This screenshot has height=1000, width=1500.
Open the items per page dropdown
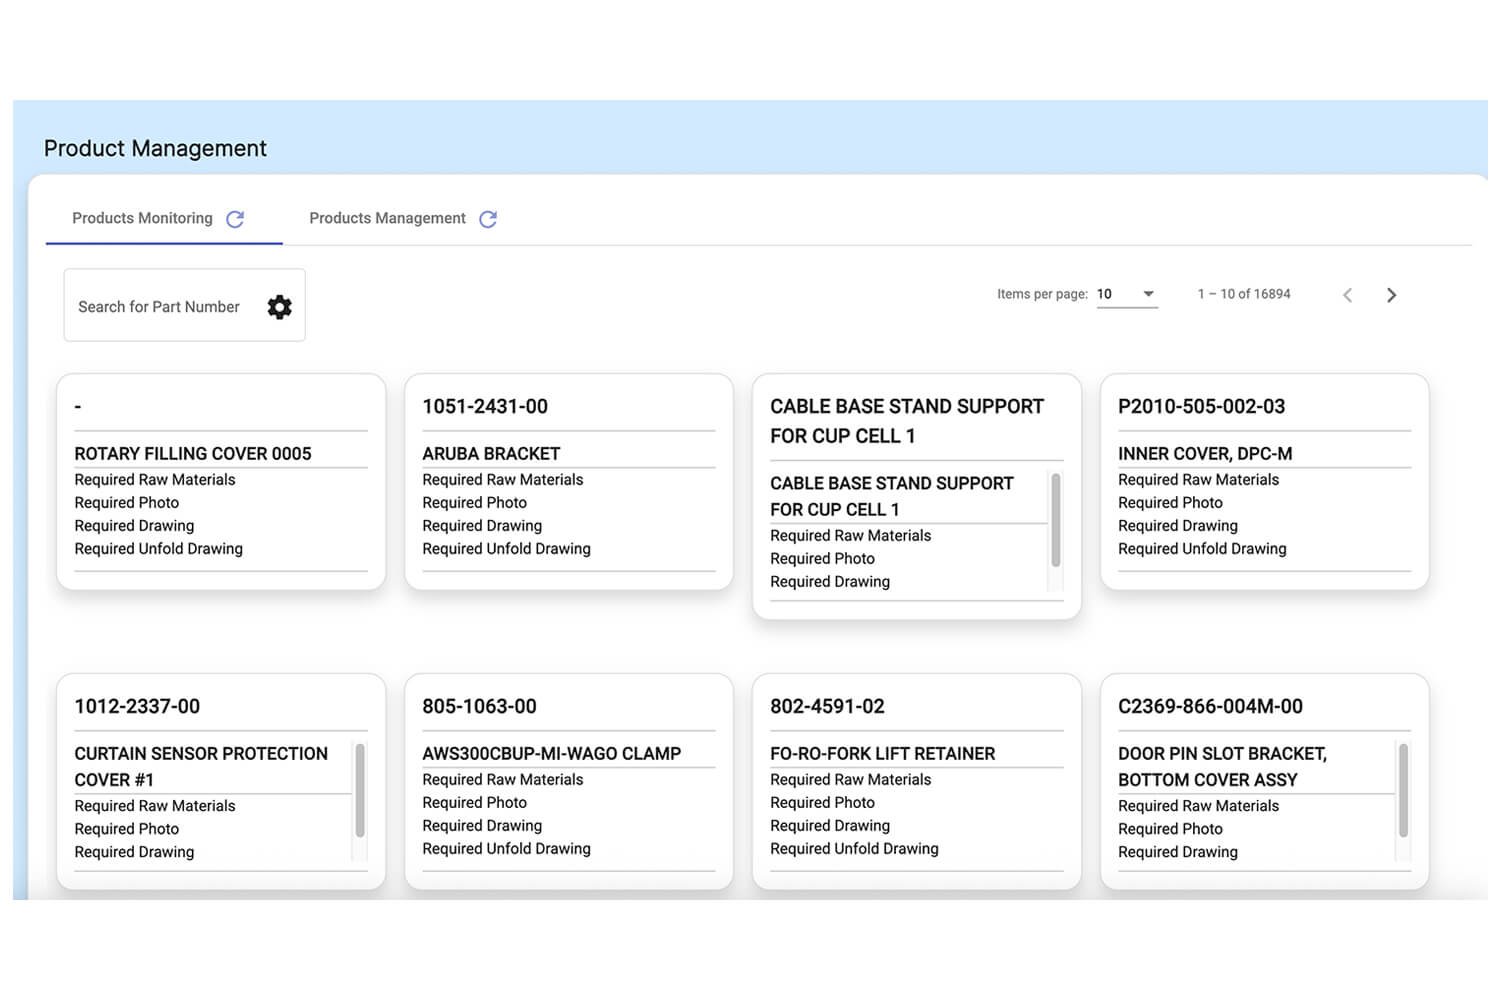[1127, 294]
